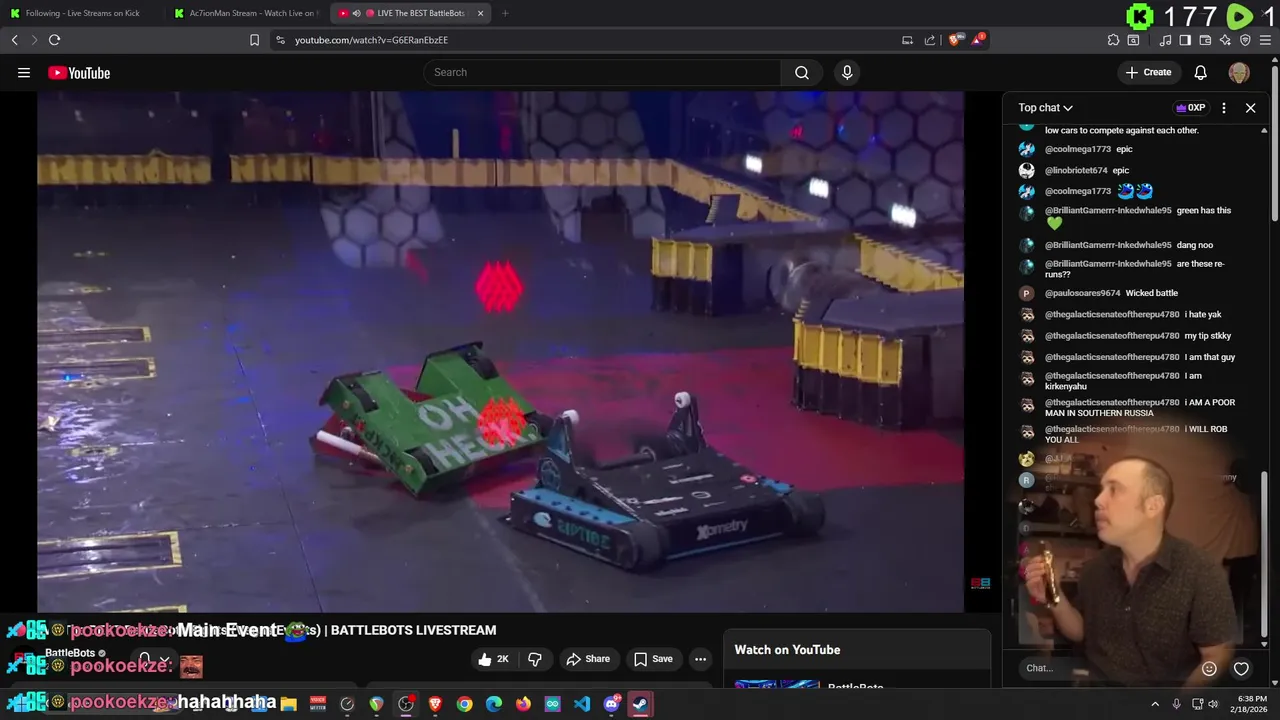
Task: Open Steam from taskbar
Action: 640,704
